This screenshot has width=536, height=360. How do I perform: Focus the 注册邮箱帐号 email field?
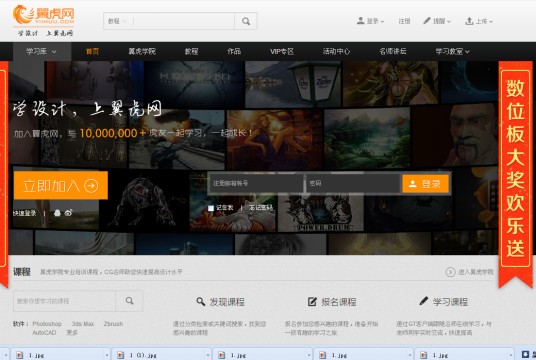click(x=256, y=184)
